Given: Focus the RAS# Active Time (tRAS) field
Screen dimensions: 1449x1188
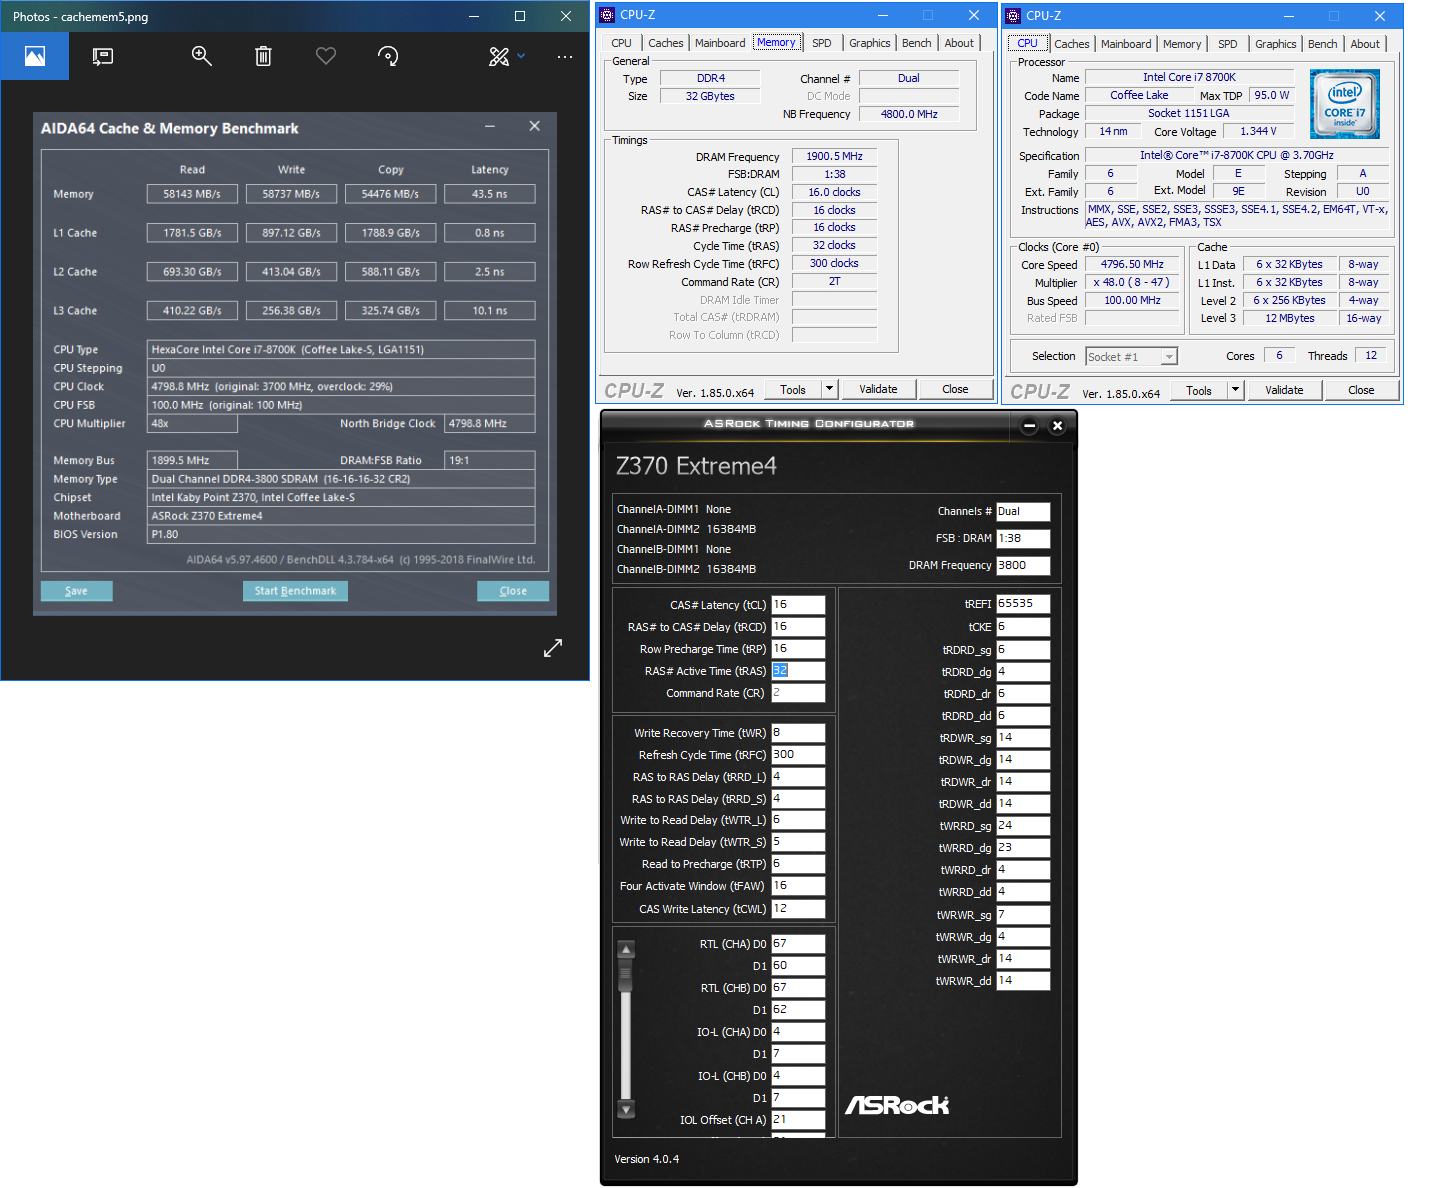Looking at the screenshot, I should [798, 671].
